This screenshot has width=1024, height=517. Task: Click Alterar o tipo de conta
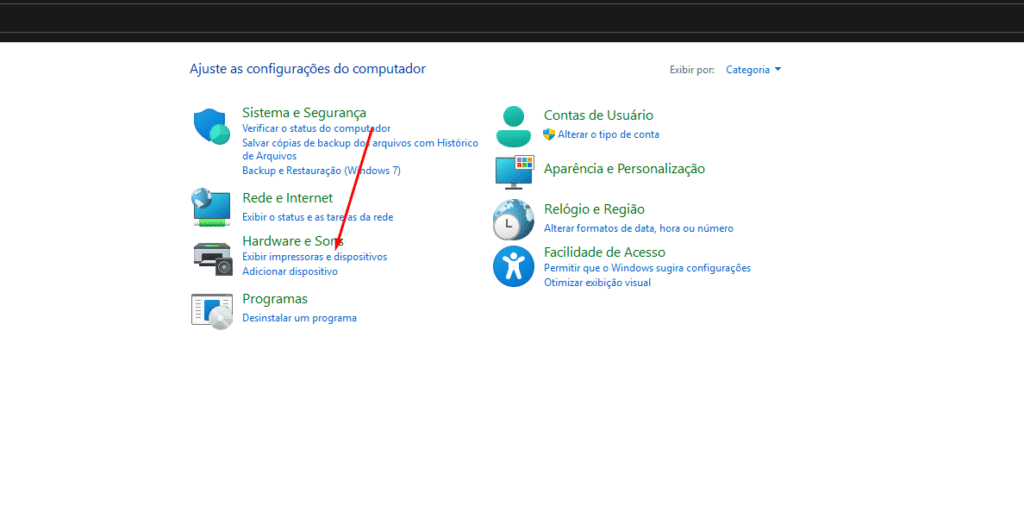[x=608, y=134]
